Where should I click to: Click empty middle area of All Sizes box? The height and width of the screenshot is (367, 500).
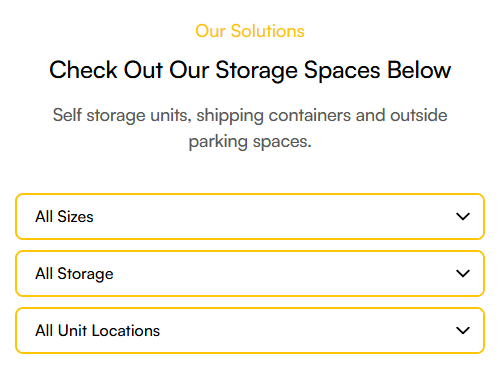267,217
